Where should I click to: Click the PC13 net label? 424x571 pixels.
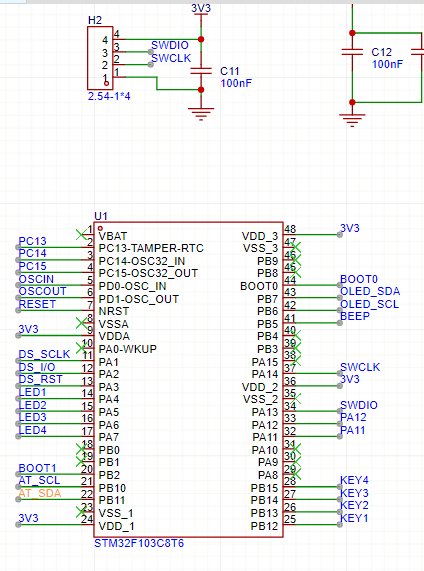pyautogui.click(x=32, y=241)
